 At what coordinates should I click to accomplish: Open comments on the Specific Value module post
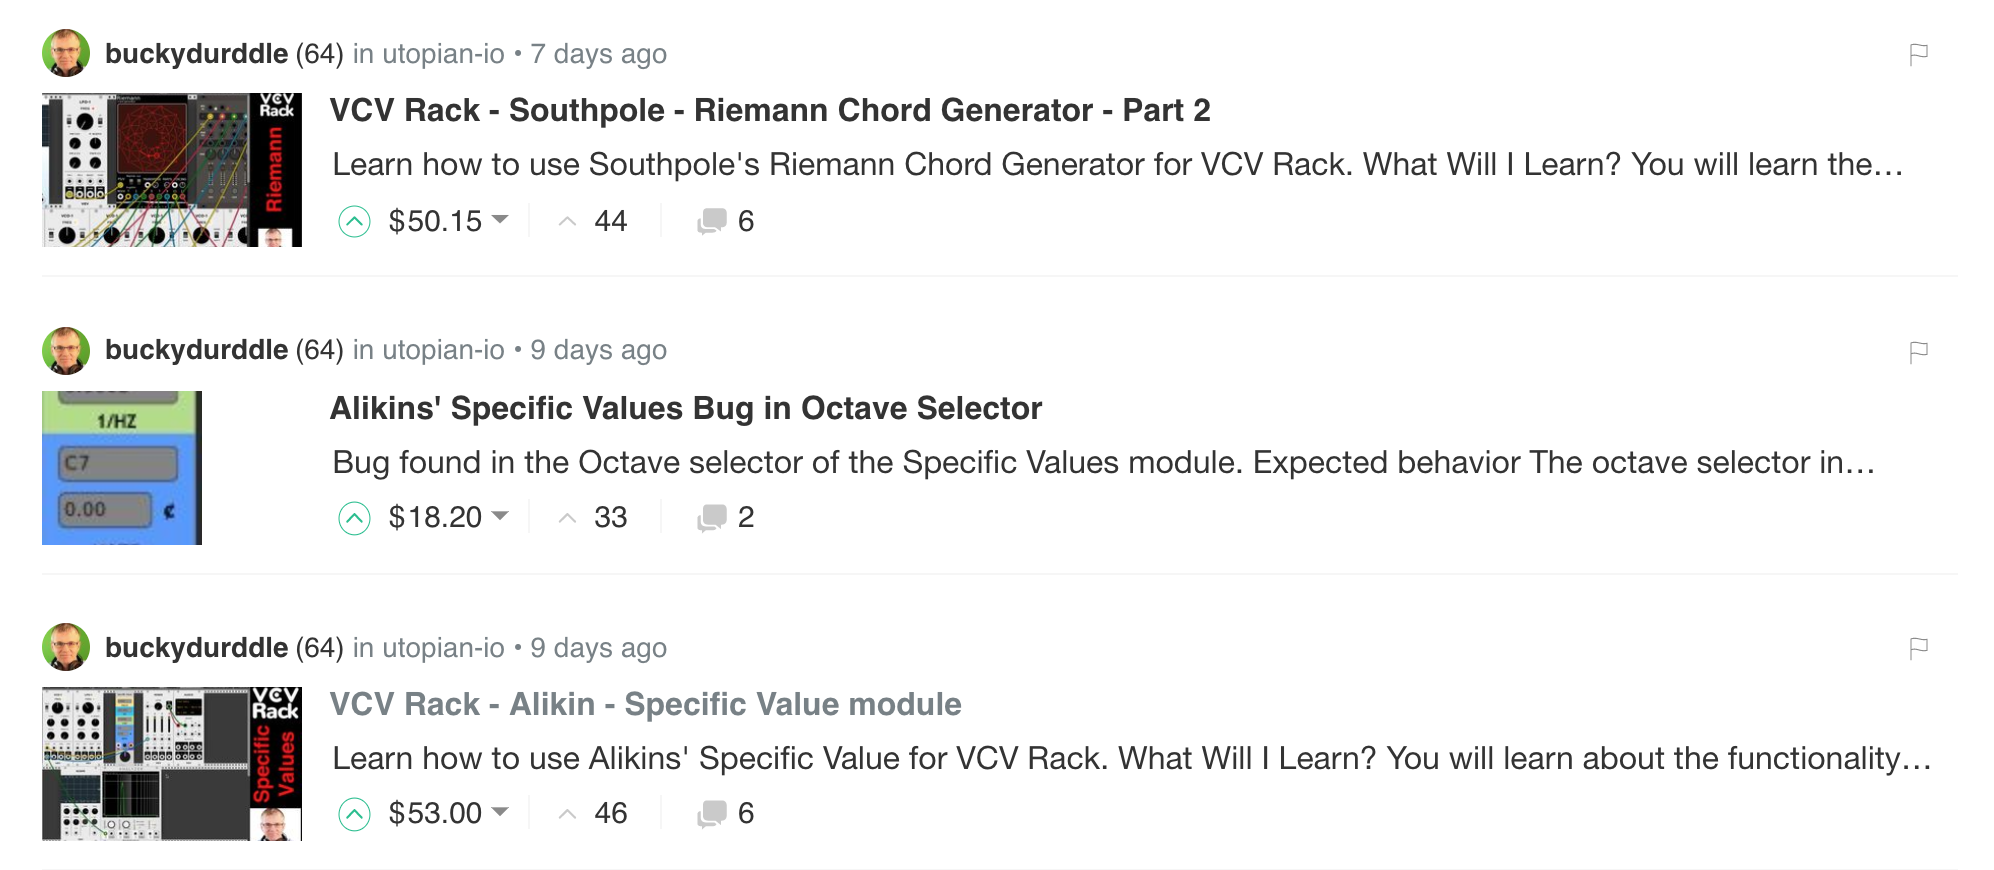point(725,814)
